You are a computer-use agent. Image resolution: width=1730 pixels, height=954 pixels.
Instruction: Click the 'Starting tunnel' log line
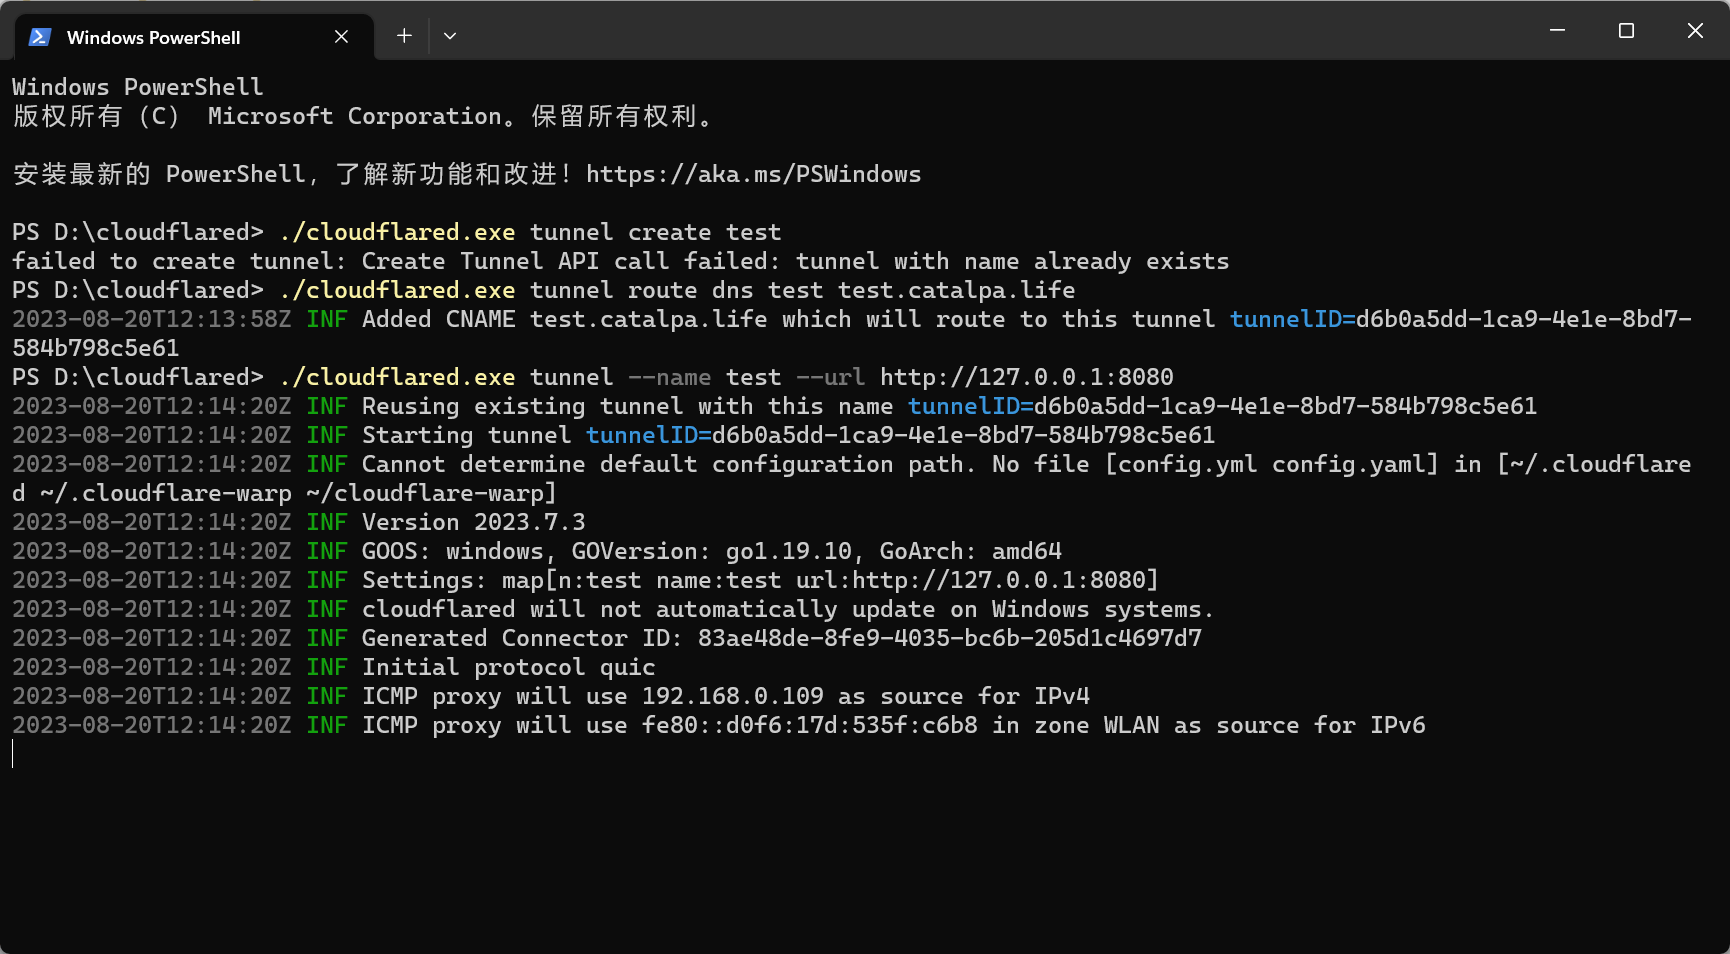pyautogui.click(x=613, y=435)
